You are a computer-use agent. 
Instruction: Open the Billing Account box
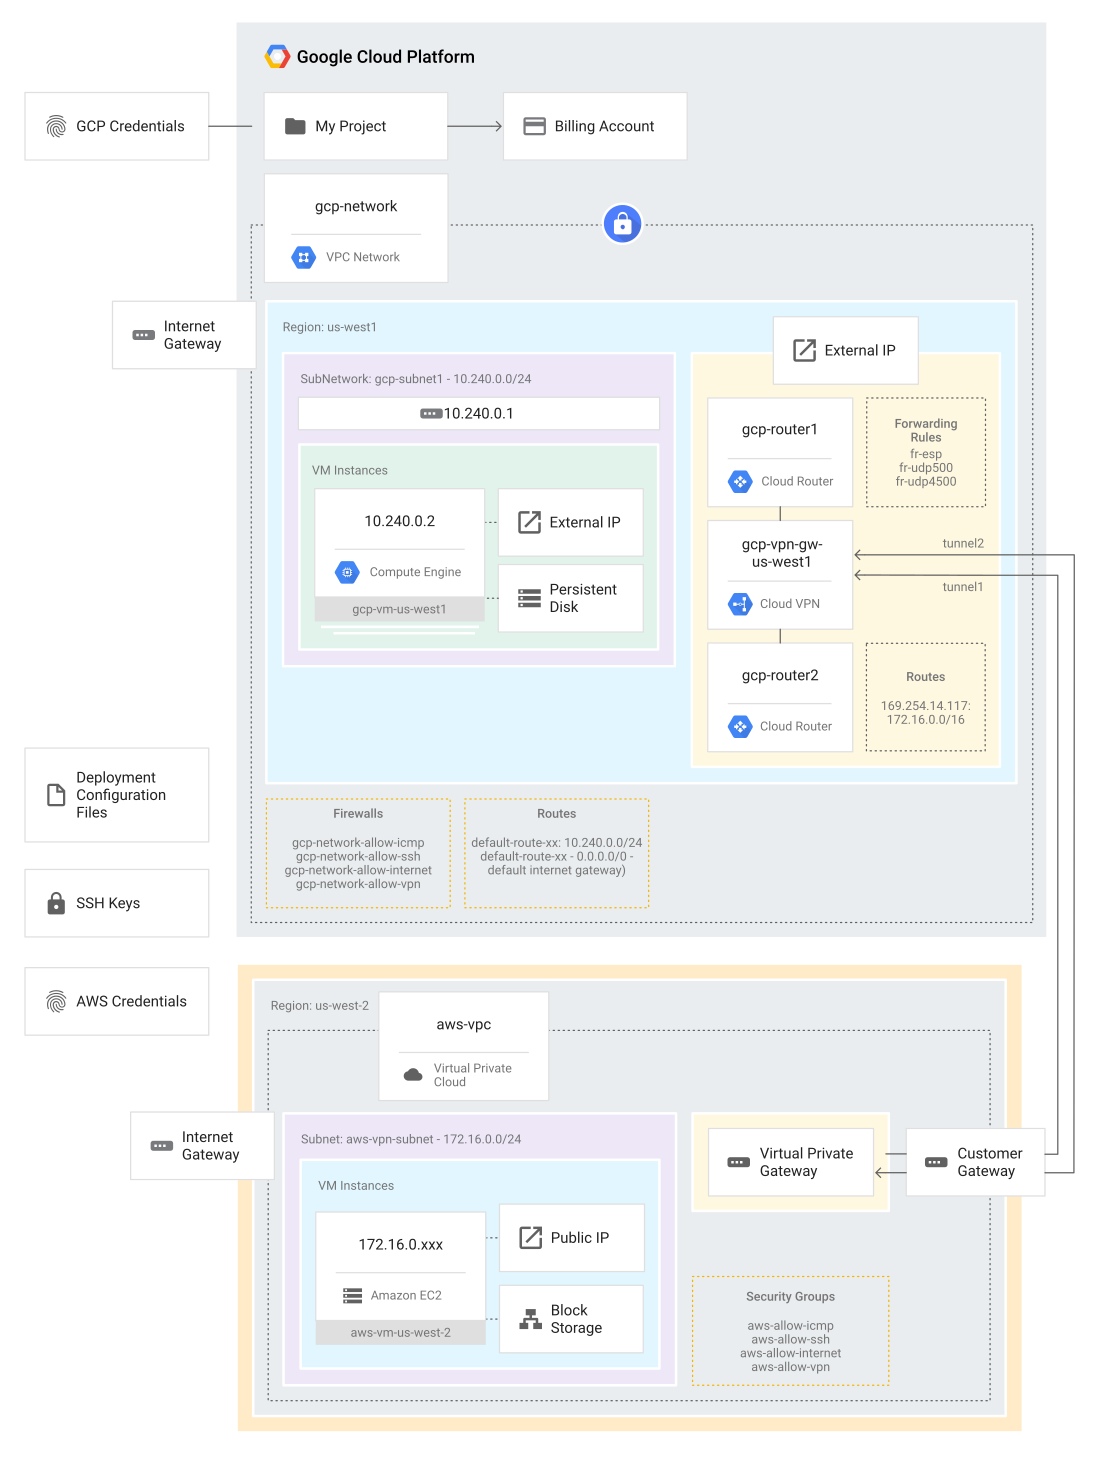(594, 126)
